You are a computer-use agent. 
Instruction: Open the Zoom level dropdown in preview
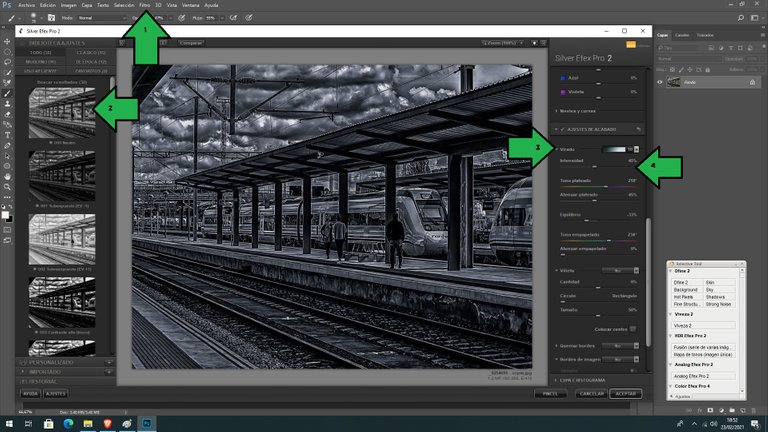pyautogui.click(x=503, y=43)
